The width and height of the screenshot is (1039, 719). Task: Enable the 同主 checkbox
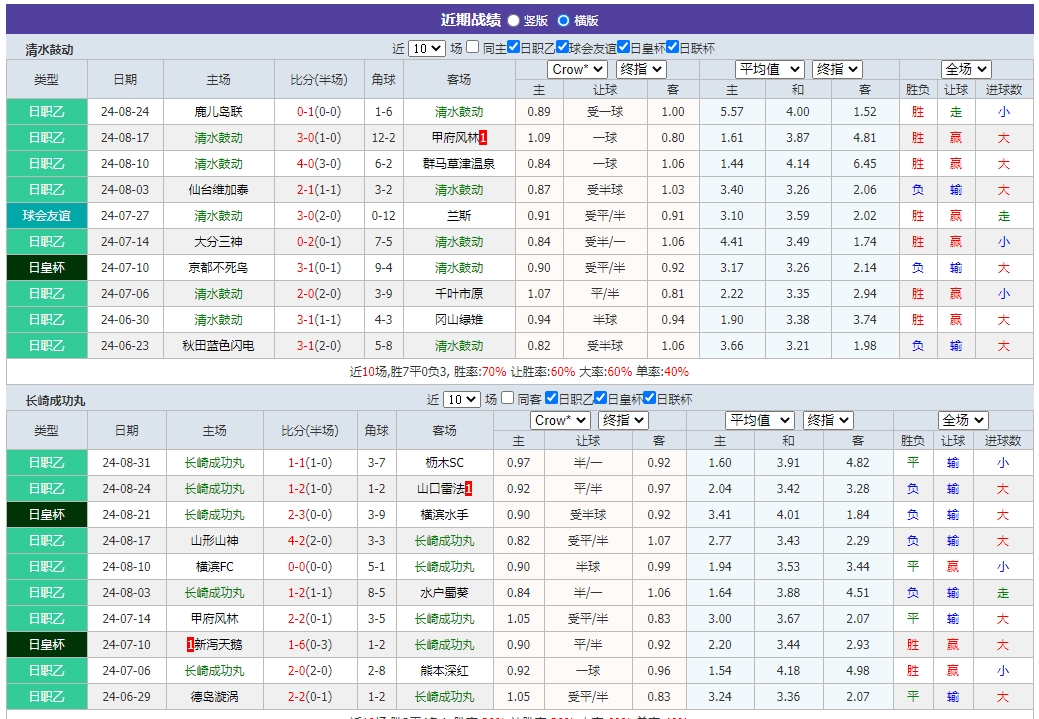tap(472, 48)
